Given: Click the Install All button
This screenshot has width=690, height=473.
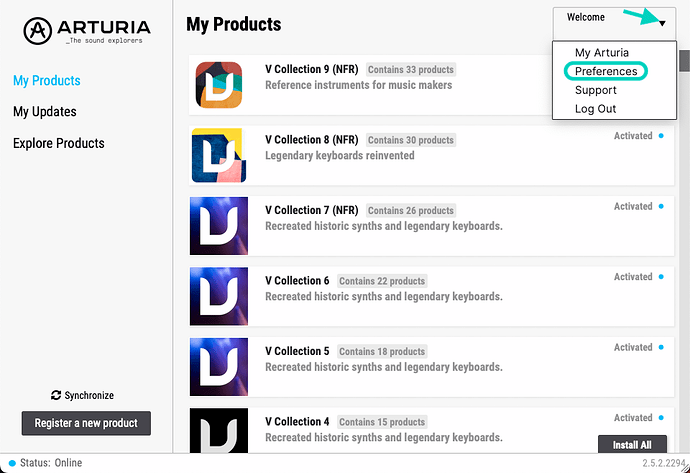Looking at the screenshot, I should pos(632,444).
